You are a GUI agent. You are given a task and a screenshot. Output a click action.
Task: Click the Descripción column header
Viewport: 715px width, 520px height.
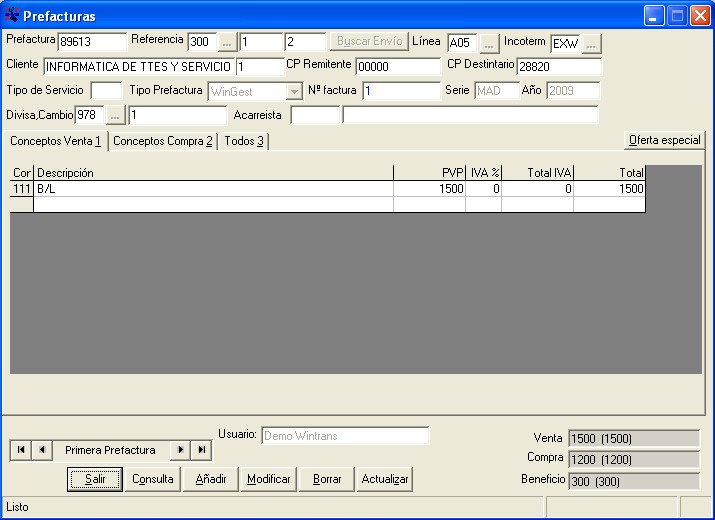tap(213, 173)
